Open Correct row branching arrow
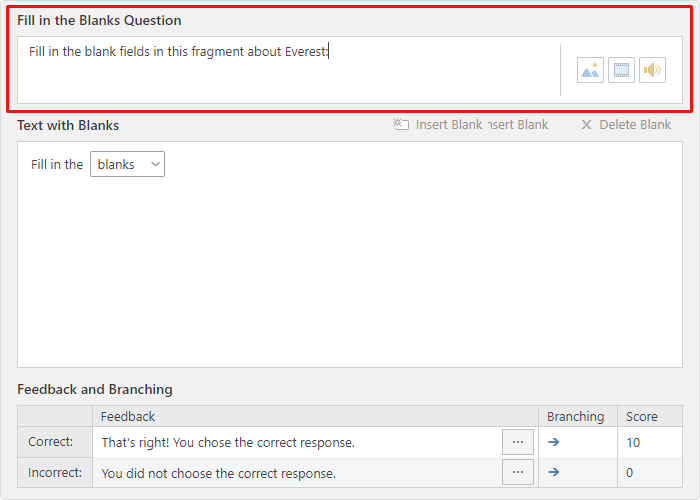 [554, 442]
